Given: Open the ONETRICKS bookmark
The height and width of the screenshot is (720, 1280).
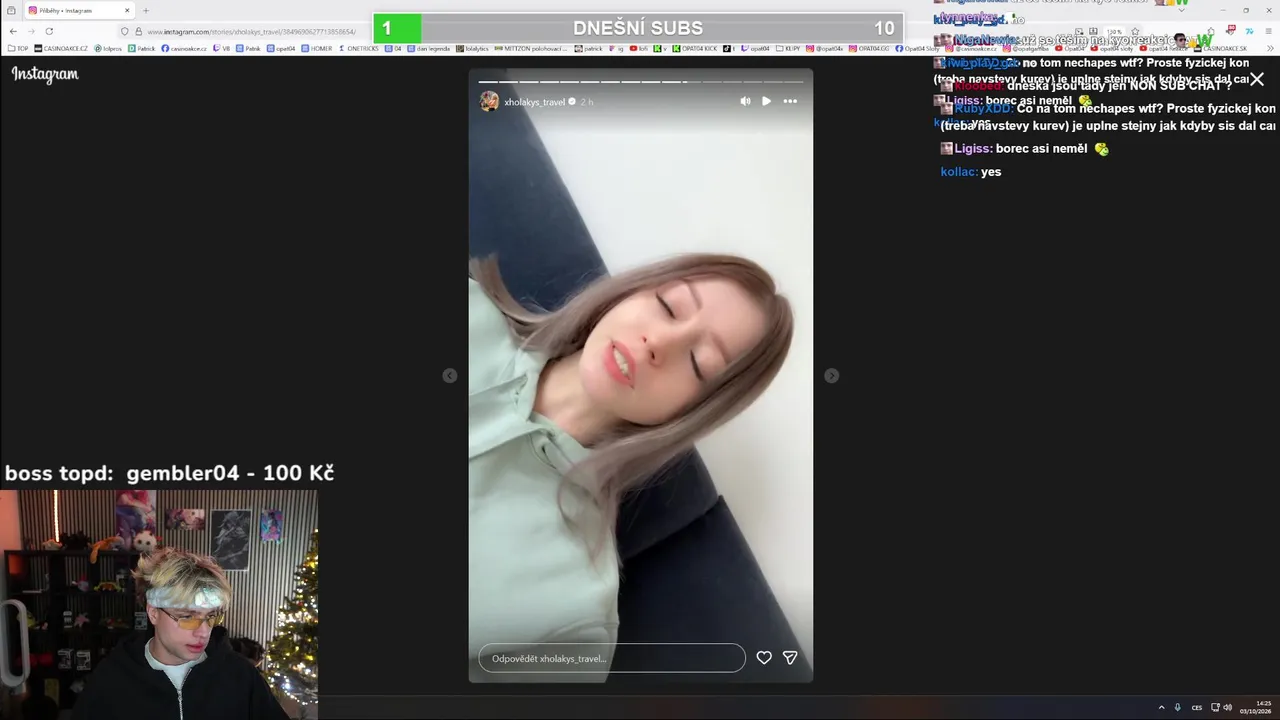Looking at the screenshot, I should point(359,48).
